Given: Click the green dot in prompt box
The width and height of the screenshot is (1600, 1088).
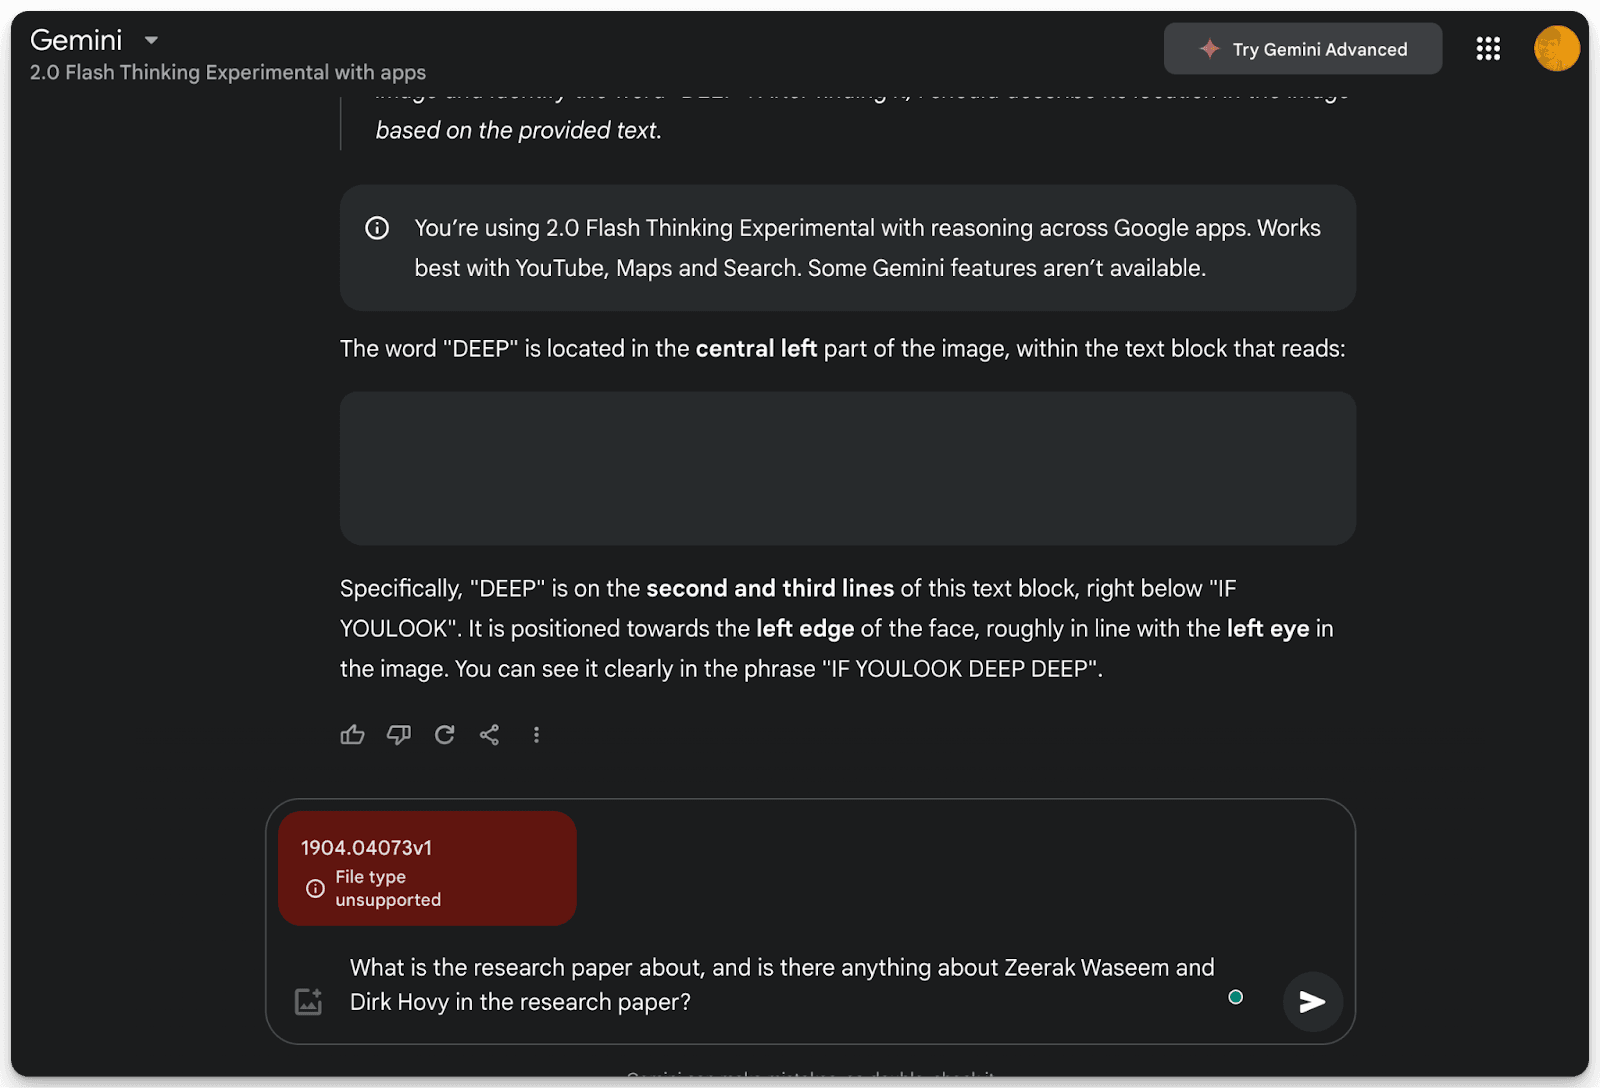Looking at the screenshot, I should pyautogui.click(x=1236, y=997).
